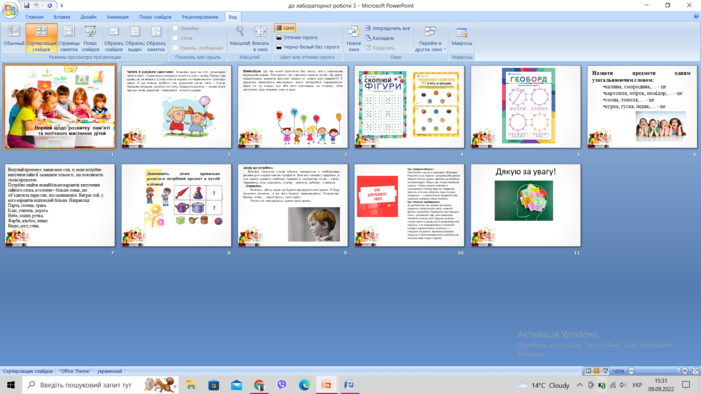Viewport: 701px width, 394px height.
Task: Enable the Линейка ruler checkbox
Action: coord(175,28)
